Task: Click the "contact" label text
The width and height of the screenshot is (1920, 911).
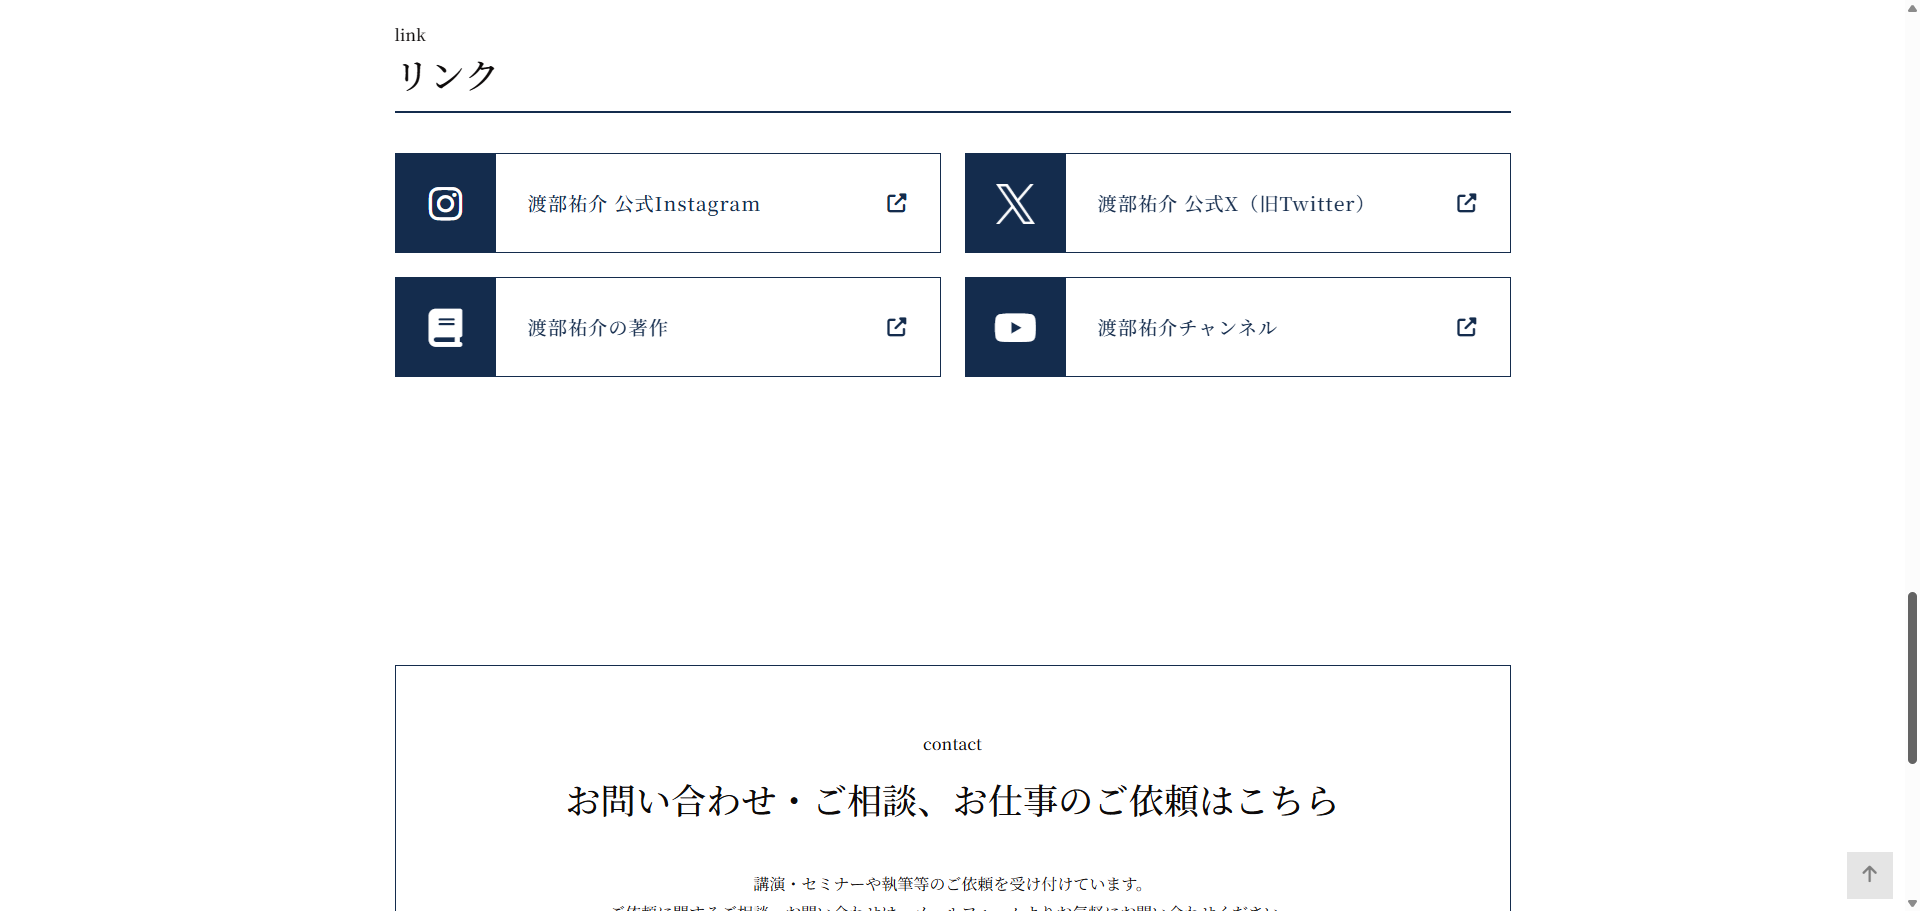Action: point(952,744)
